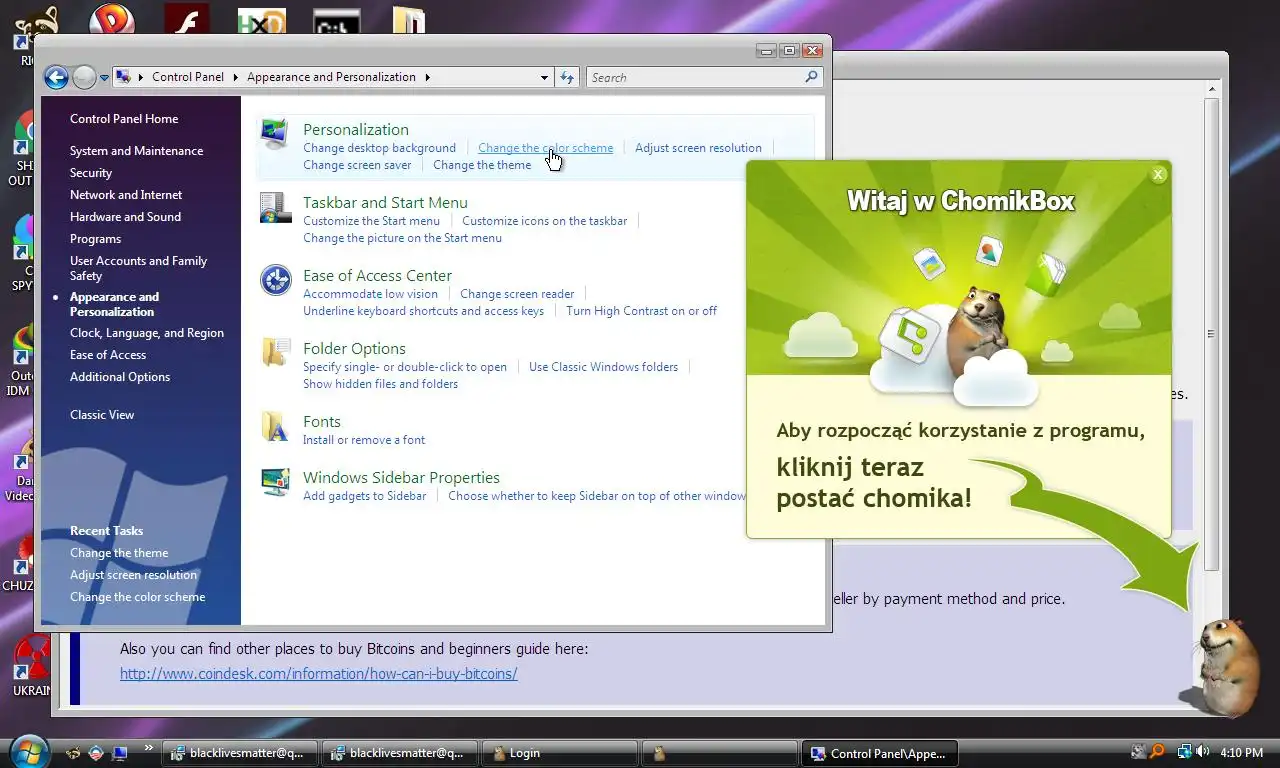Click the search magnifier icon
This screenshot has width=1280, height=768.
point(811,76)
